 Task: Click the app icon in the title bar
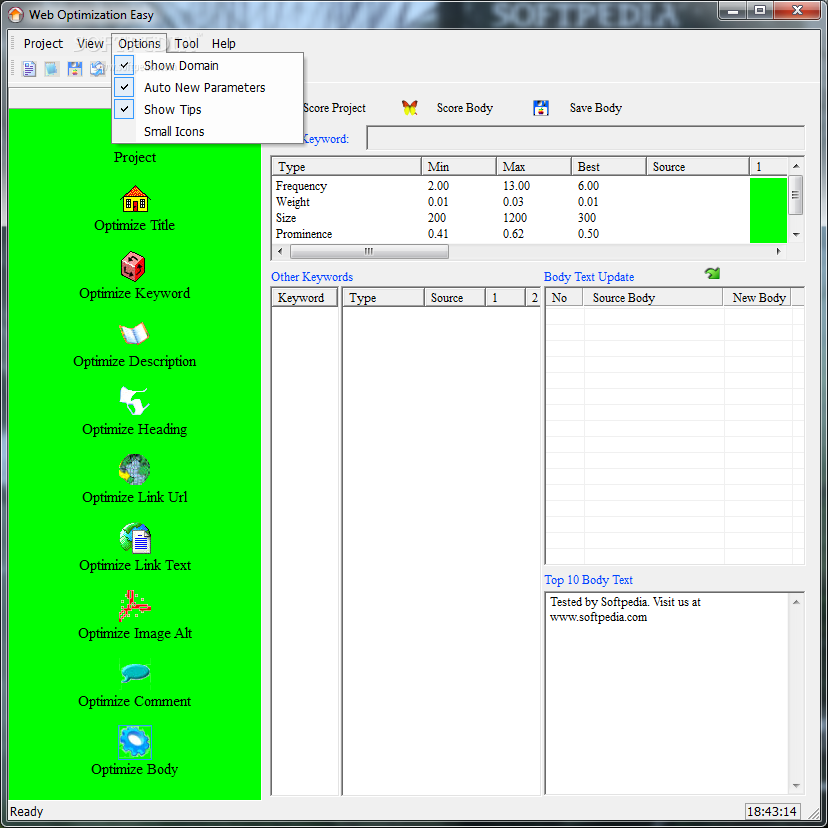point(16,14)
